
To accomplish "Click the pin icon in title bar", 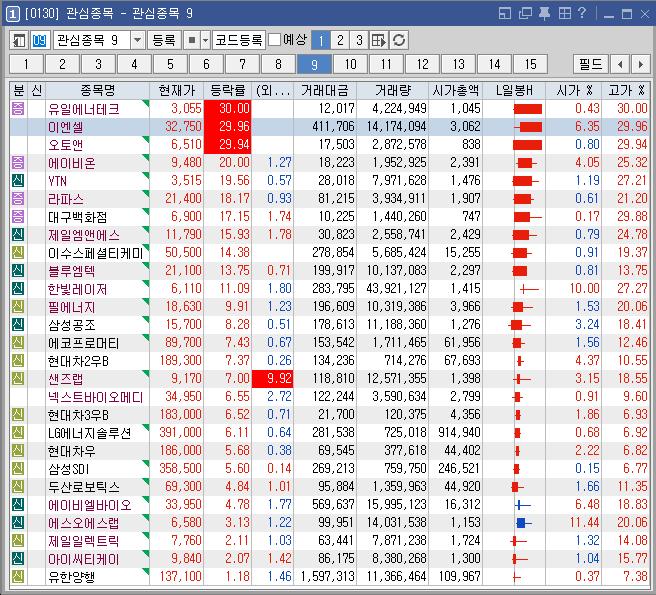I will point(544,14).
